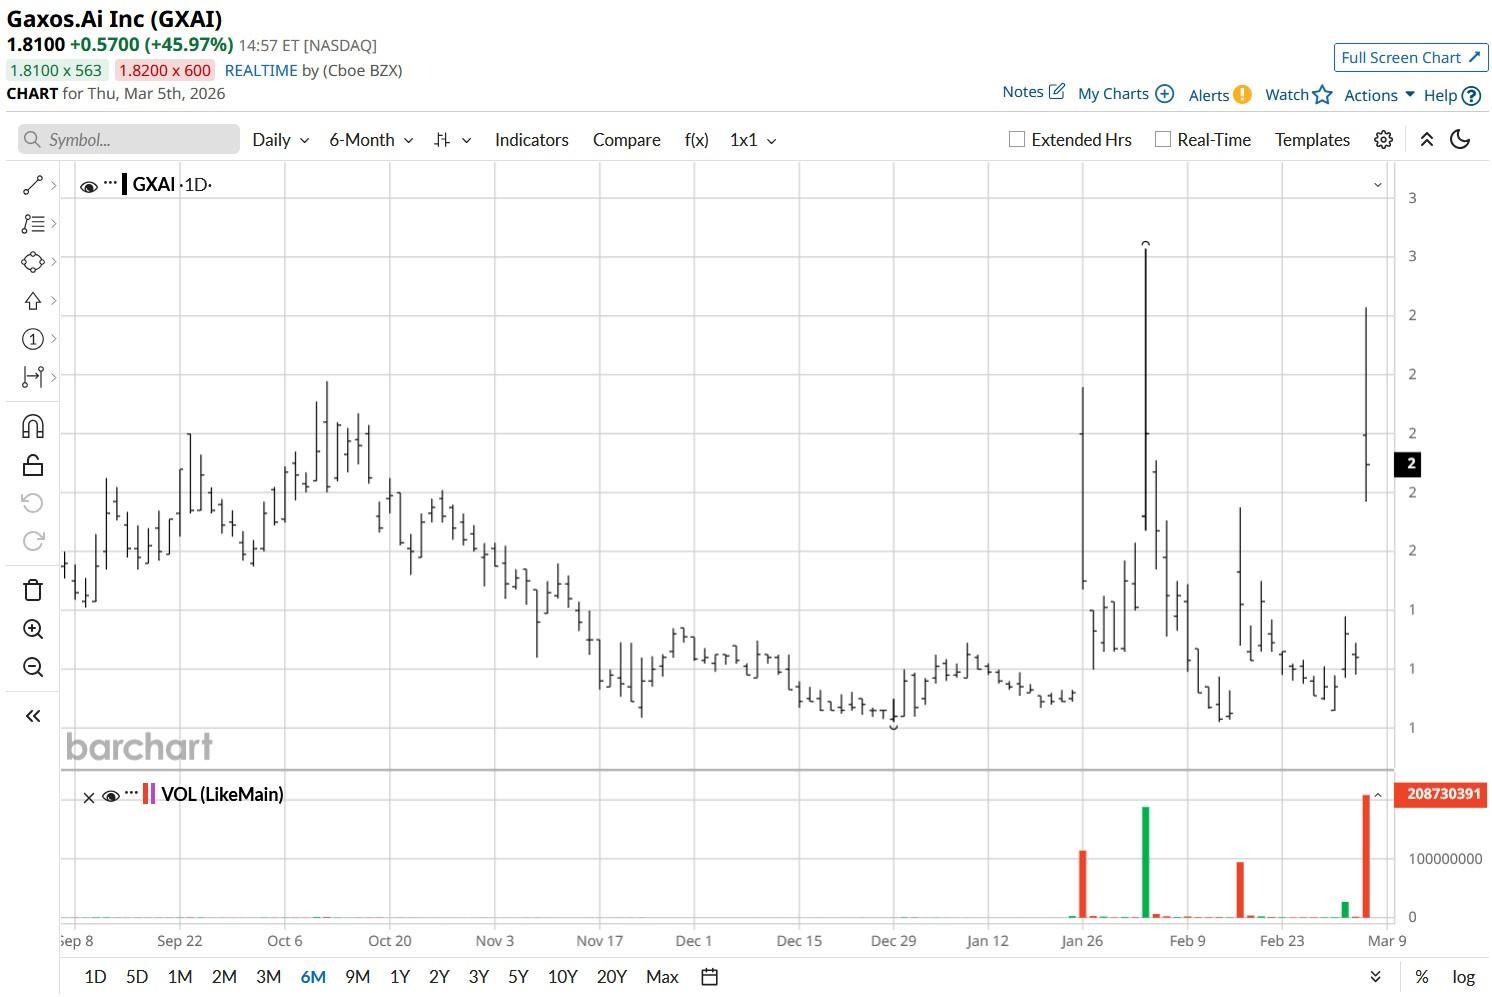1492x997 pixels.
Task: Select the 1M time range
Action: [180, 977]
